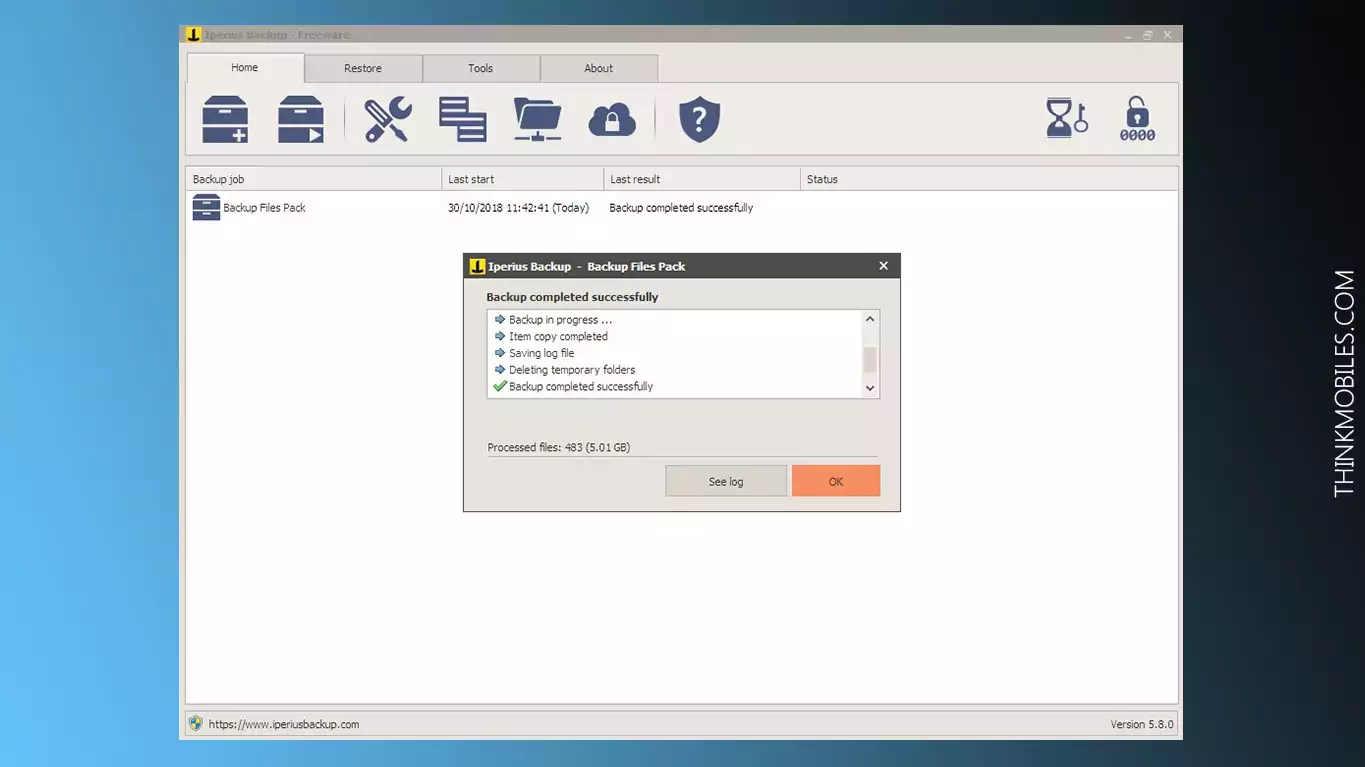Select the Backup Files Pack job row
Image resolution: width=1365 pixels, height=767 pixels.
(682, 208)
